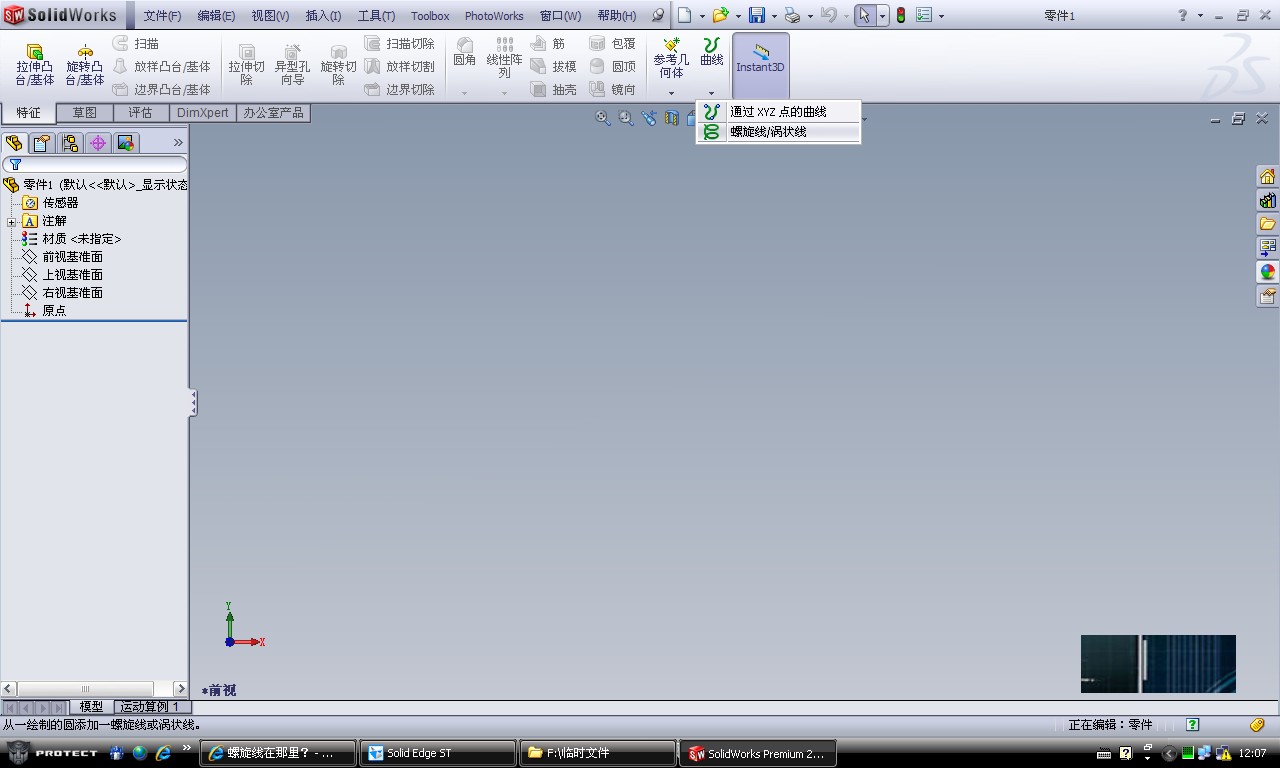Image resolution: width=1280 pixels, height=768 pixels.
Task: Switch to the 运动算例 1 bottom tab
Action: click(150, 707)
